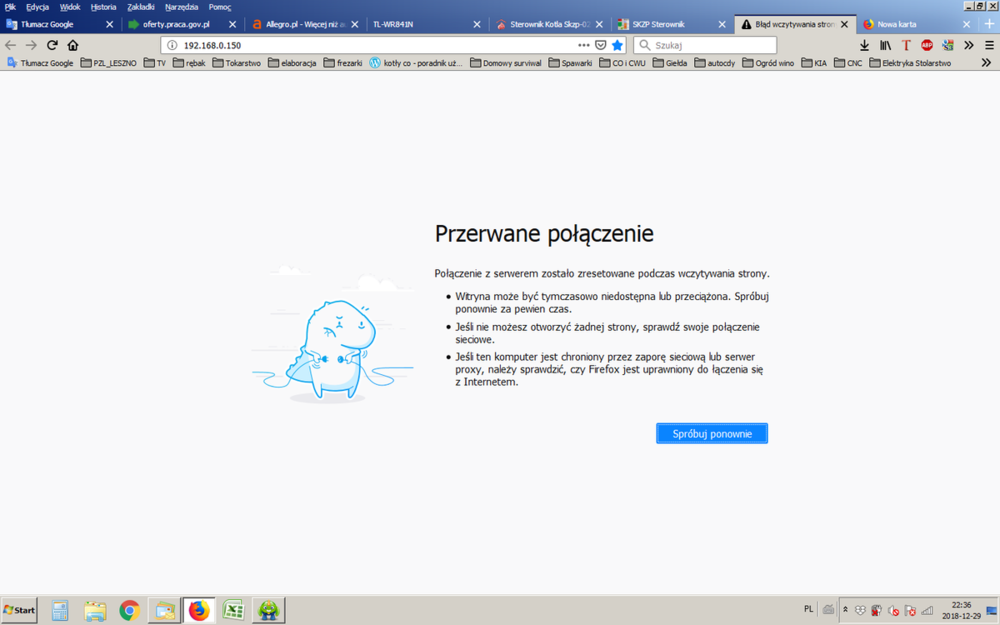Open the Pocket save icon

coord(600,45)
